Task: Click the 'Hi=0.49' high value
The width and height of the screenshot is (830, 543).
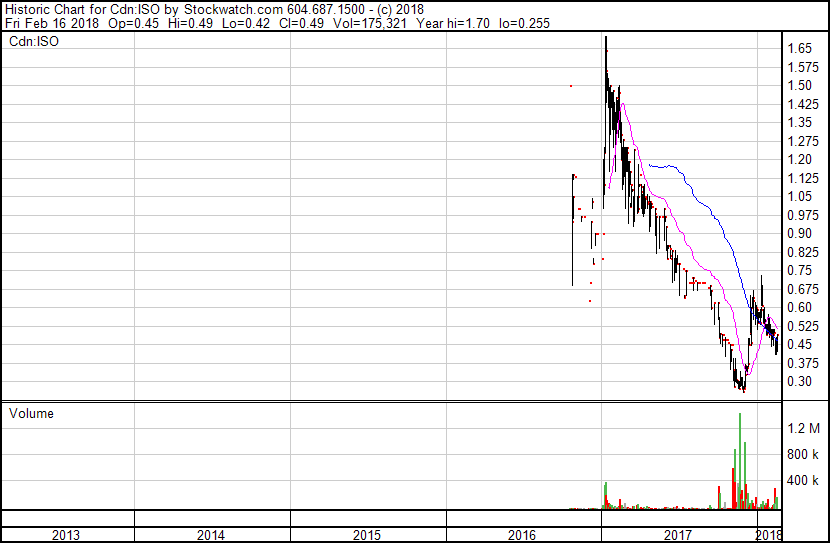Action: (191, 23)
